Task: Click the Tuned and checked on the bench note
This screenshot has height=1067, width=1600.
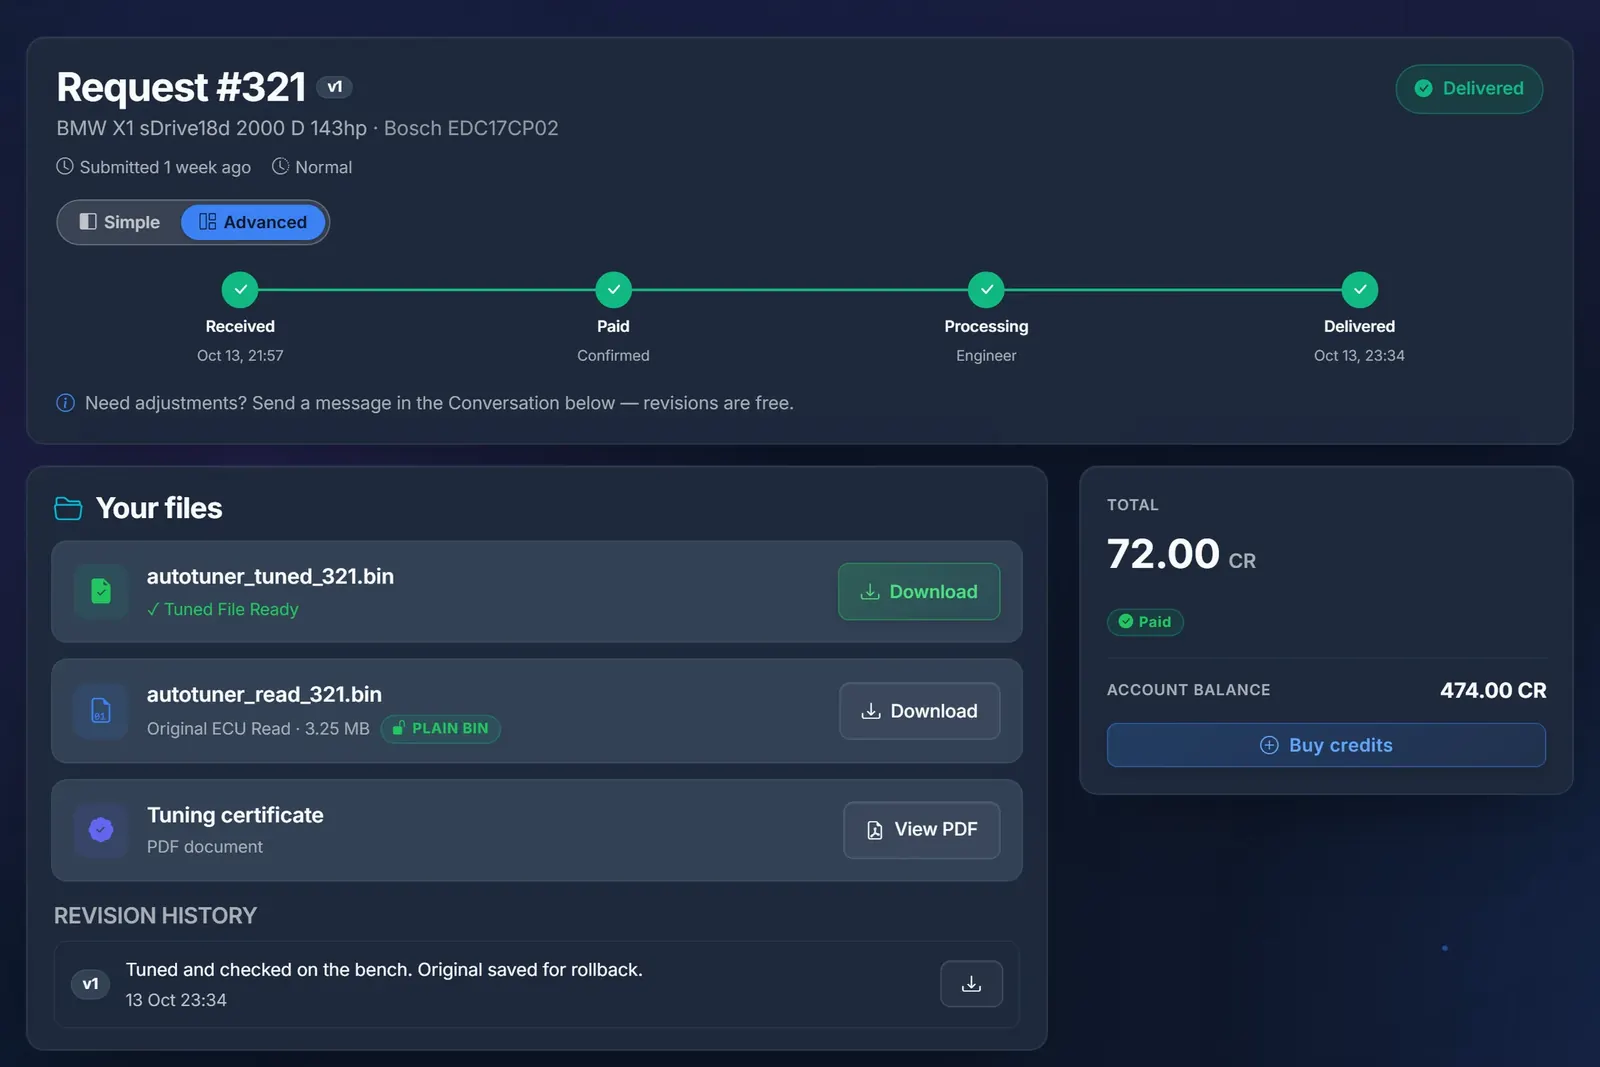Action: (x=384, y=970)
